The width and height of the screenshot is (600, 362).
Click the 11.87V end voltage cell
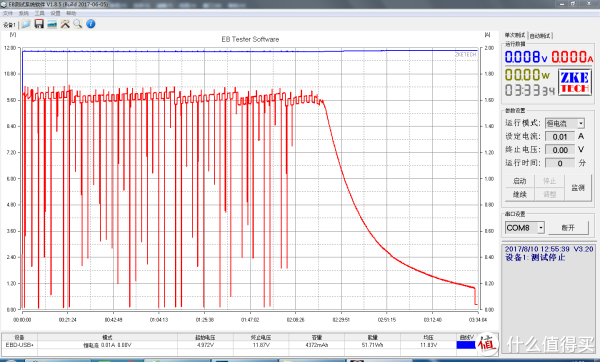click(261, 345)
